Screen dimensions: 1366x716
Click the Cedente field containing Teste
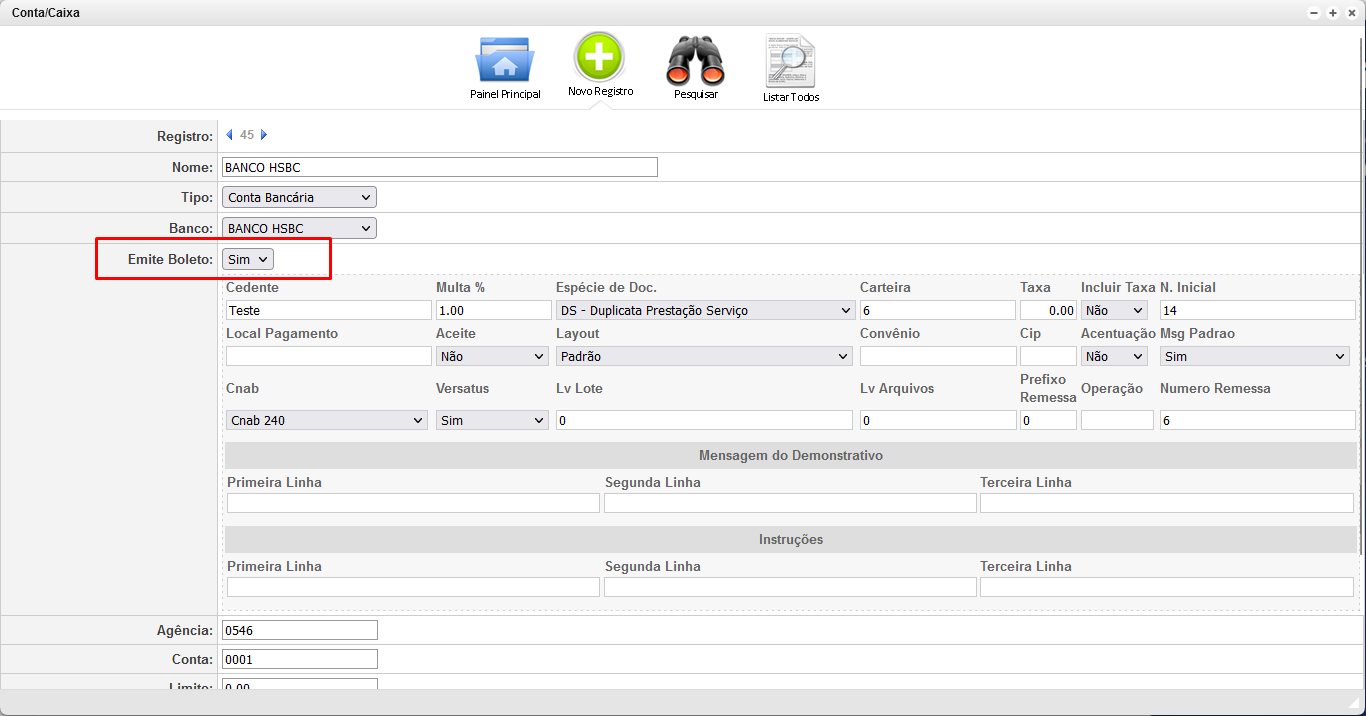[x=329, y=310]
